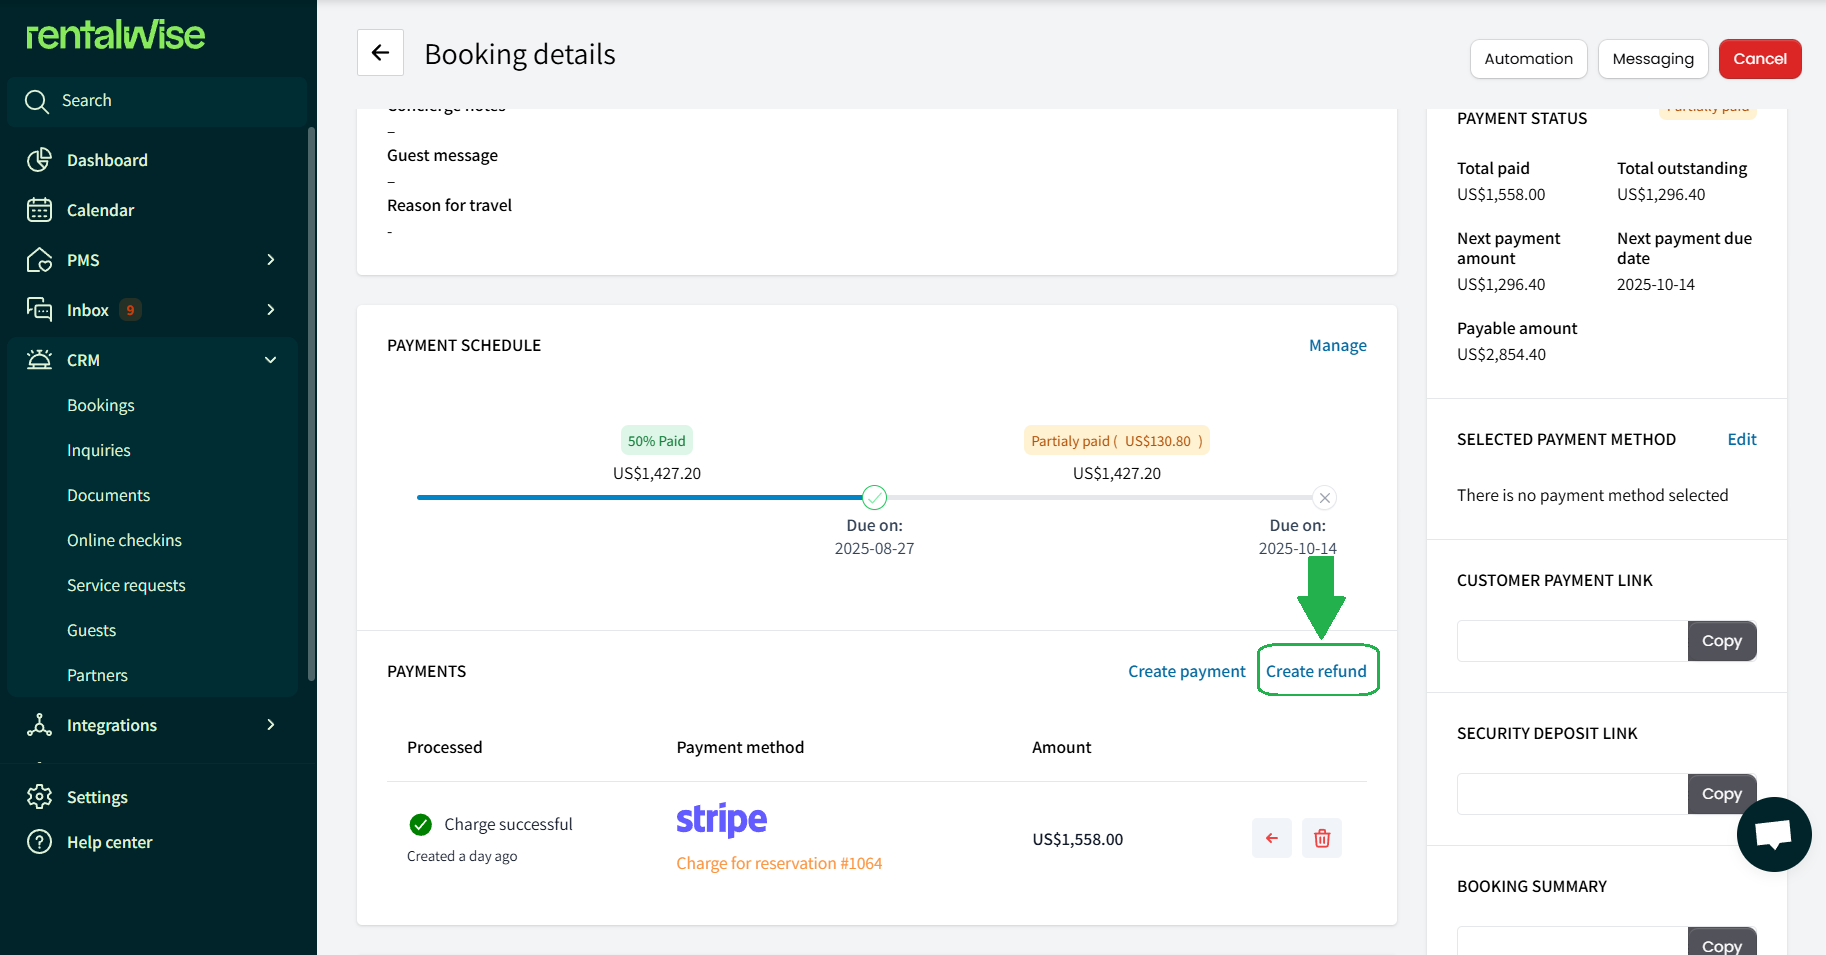Expand the Inbox submenu arrow
The image size is (1826, 955).
coord(270,310)
